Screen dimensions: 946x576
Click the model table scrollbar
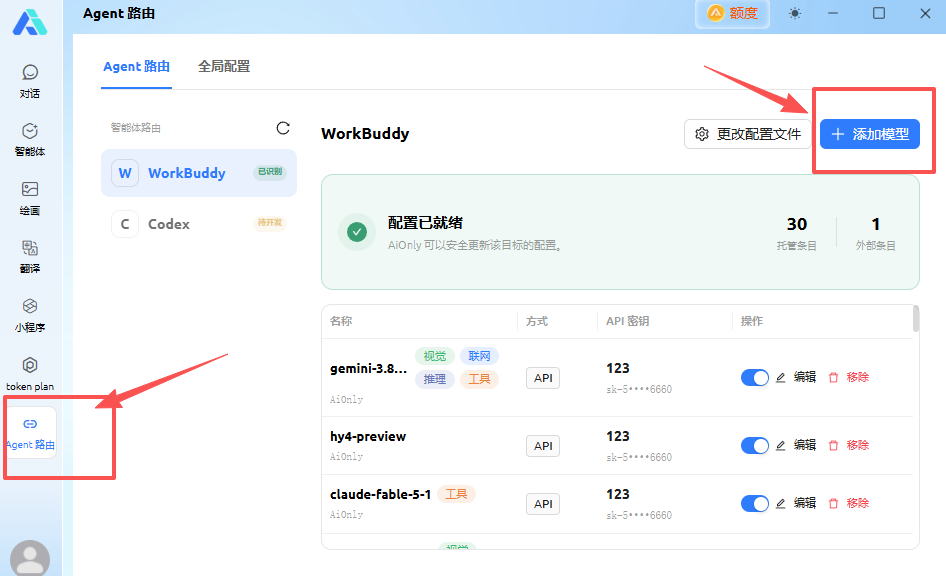[916, 318]
